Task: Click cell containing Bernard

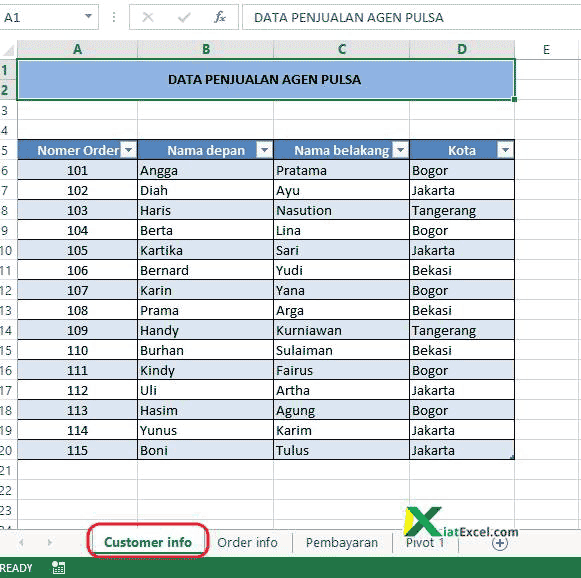Action: [206, 270]
